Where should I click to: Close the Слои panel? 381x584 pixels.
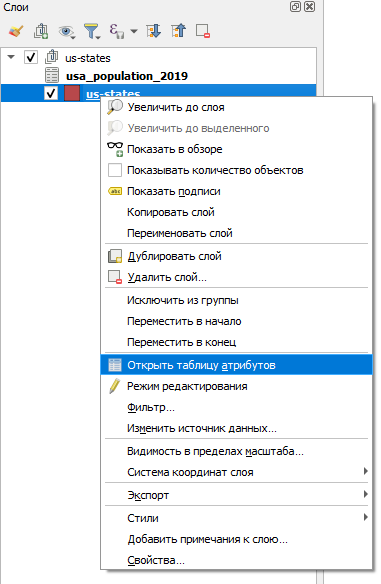(x=309, y=7)
